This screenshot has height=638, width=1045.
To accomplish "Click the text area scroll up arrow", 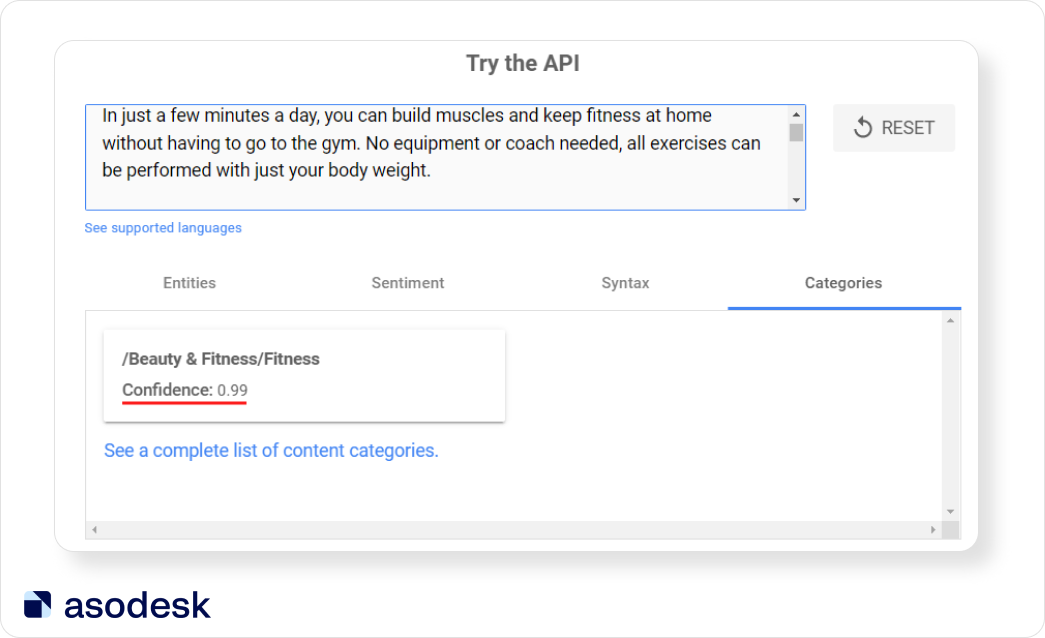I will click(x=796, y=115).
